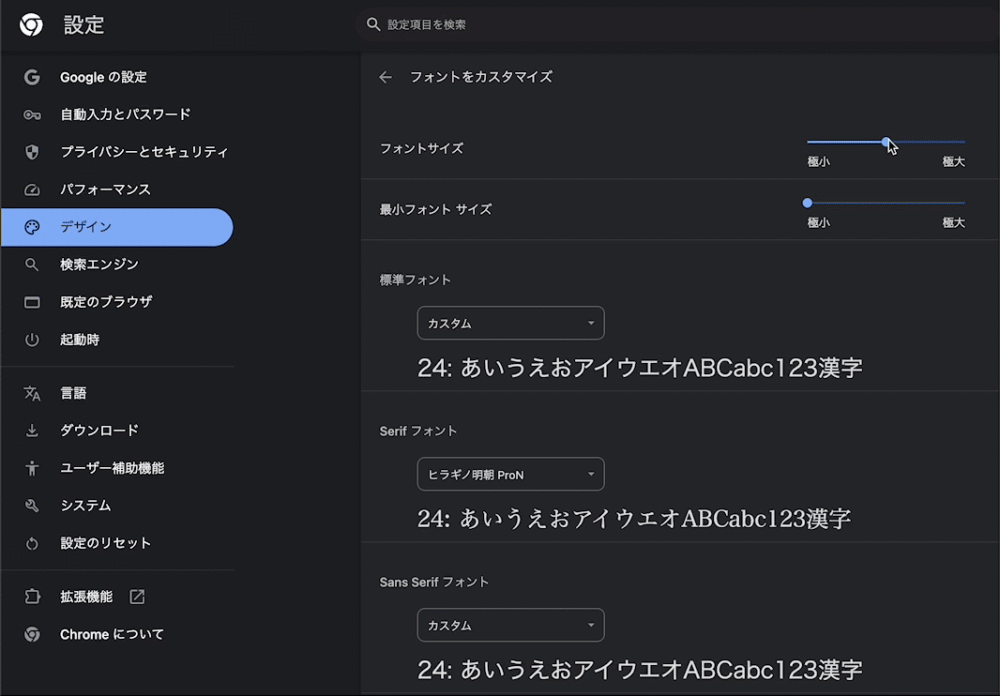Select the palette icon for デザイン

(x=30, y=227)
